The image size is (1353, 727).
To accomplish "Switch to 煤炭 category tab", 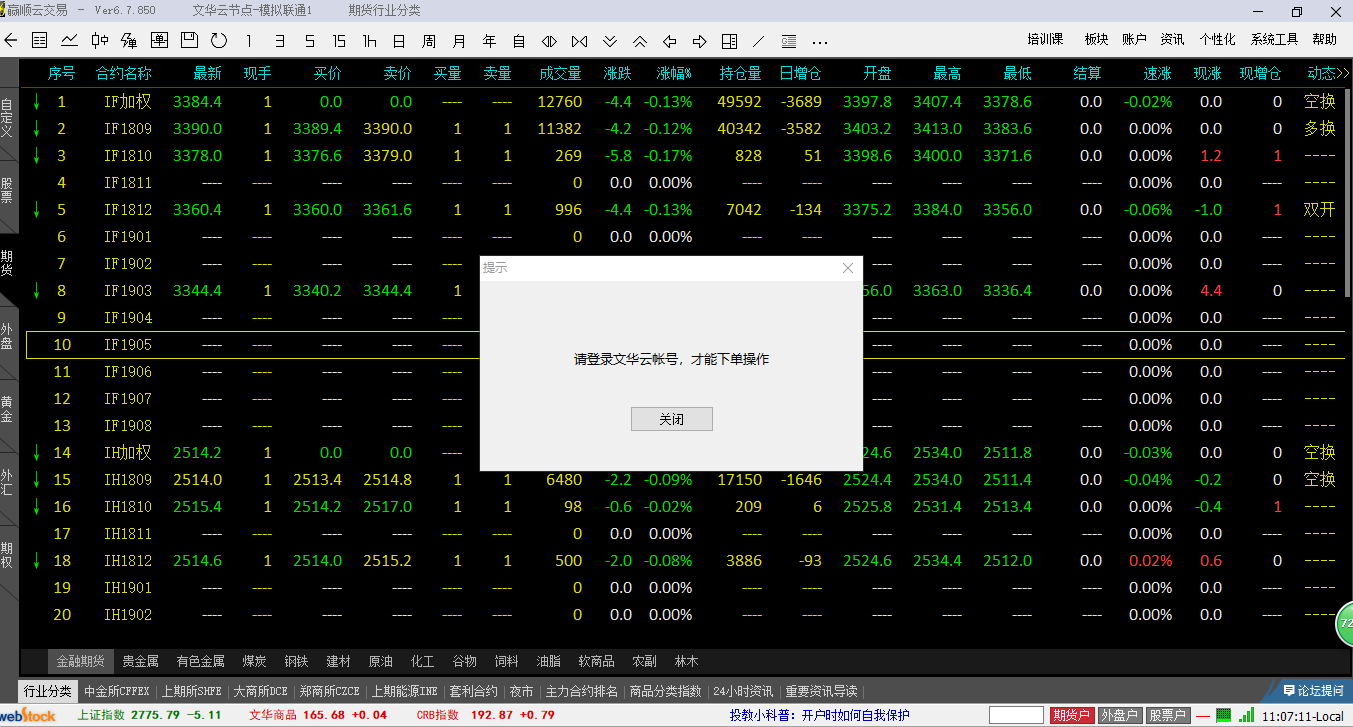I will [254, 661].
